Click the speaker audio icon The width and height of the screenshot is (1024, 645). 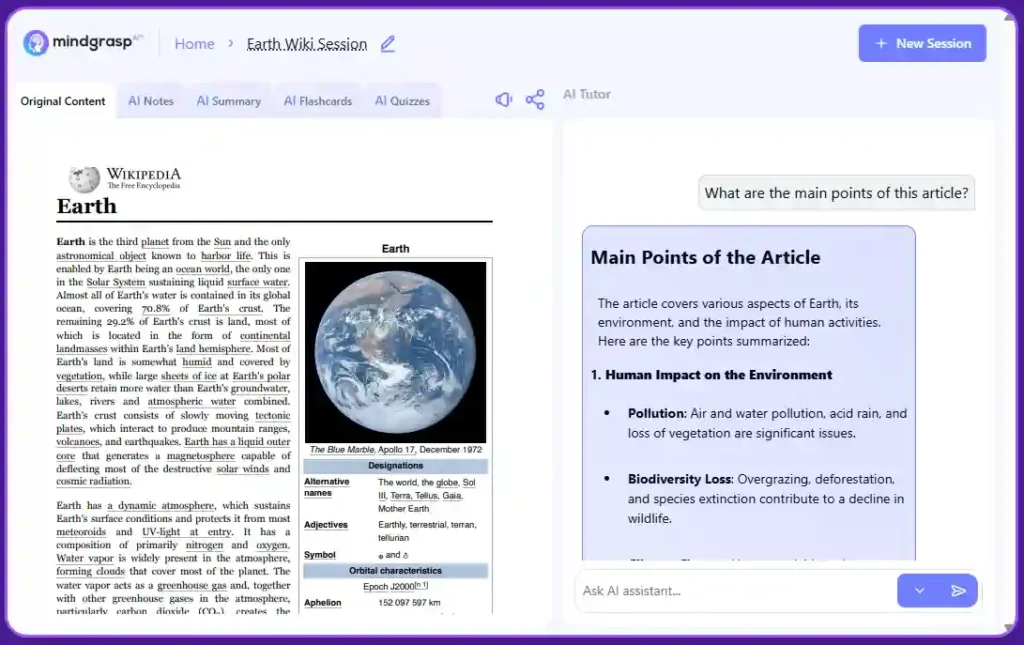point(504,99)
